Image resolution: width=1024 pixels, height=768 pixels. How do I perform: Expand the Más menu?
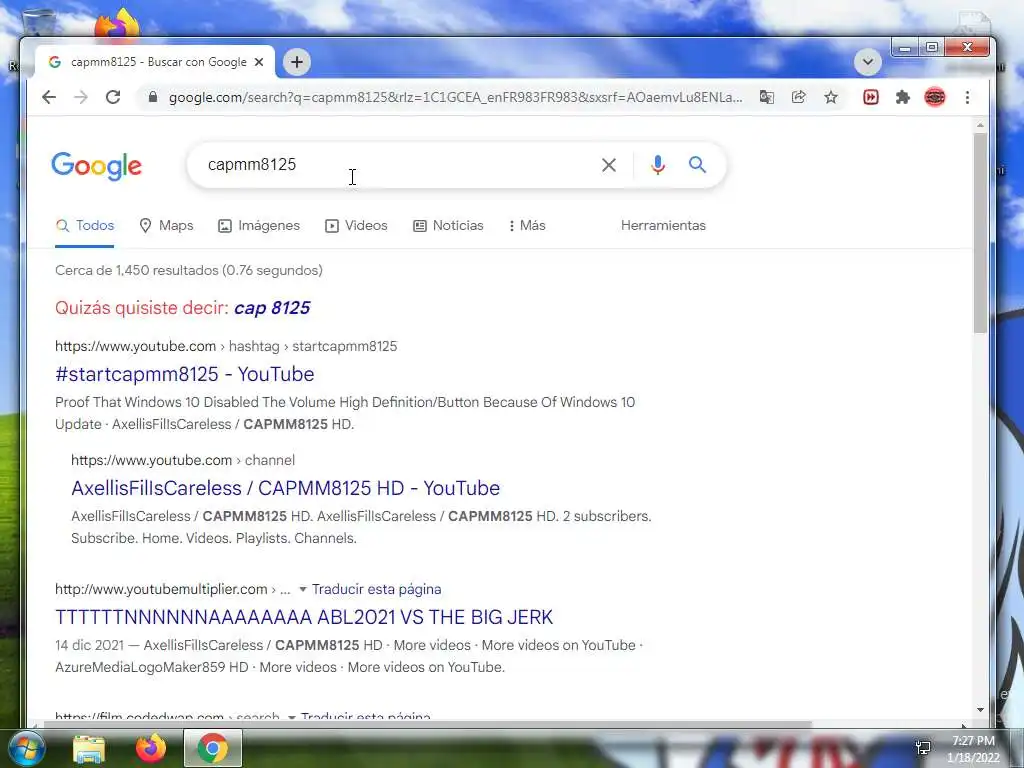(526, 225)
